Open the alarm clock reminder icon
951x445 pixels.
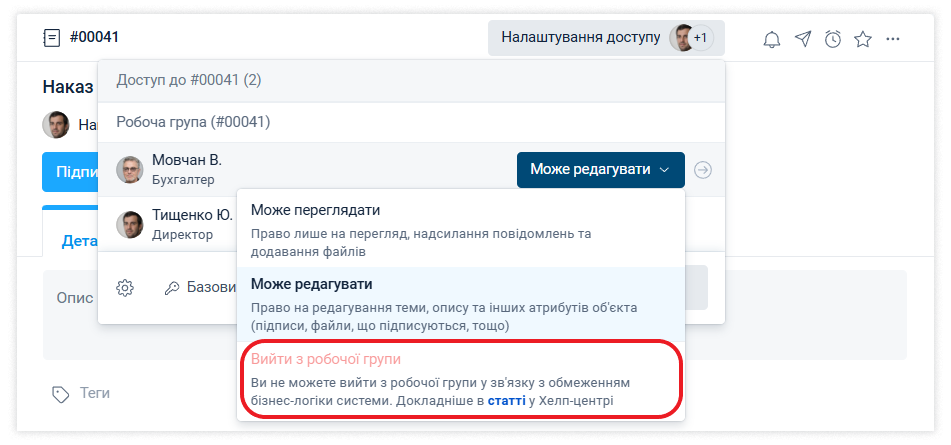(833, 39)
